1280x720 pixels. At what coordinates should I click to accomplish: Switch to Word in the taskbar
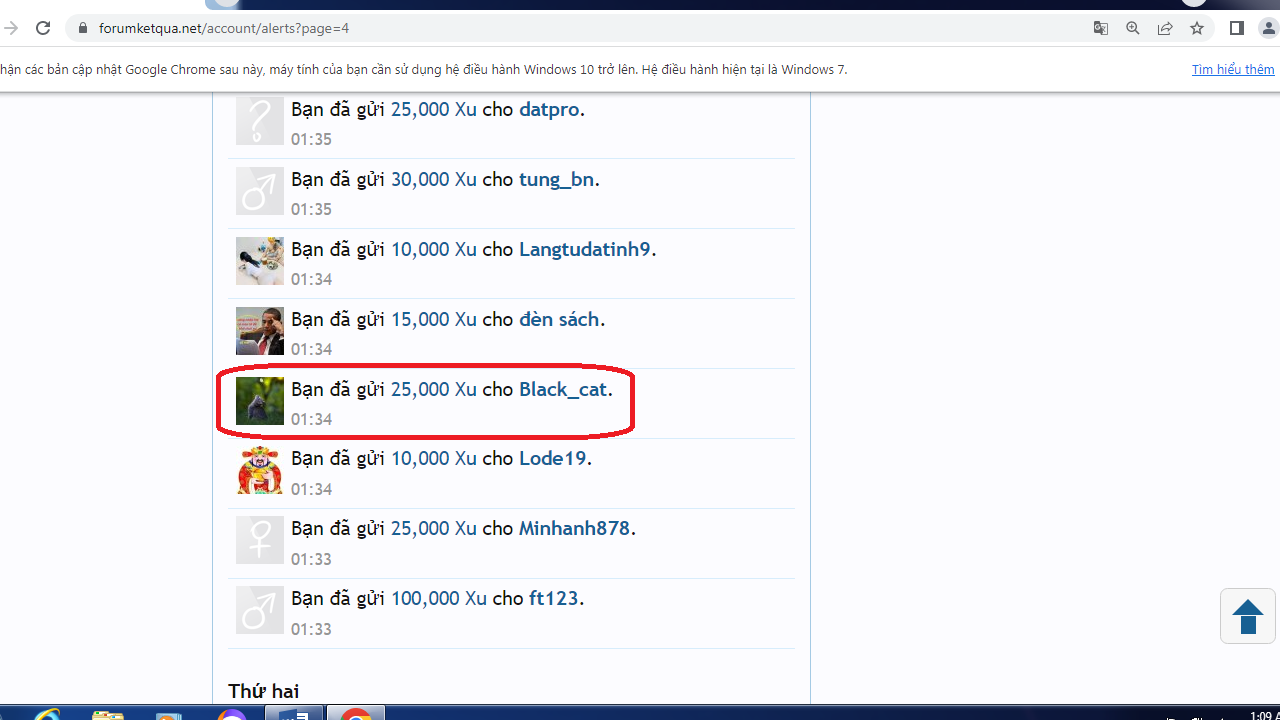point(293,714)
